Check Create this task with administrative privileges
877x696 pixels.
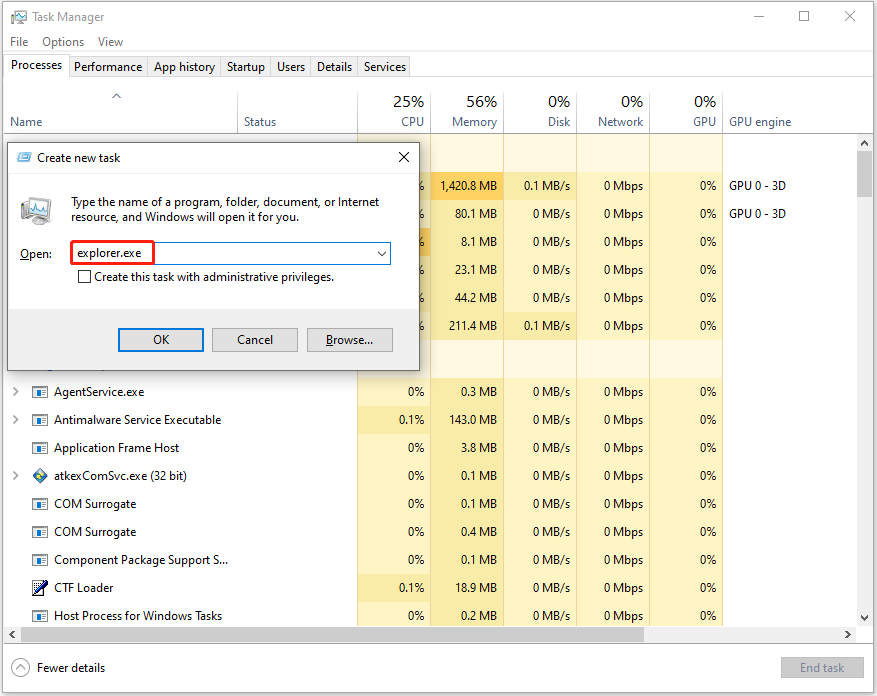click(84, 277)
